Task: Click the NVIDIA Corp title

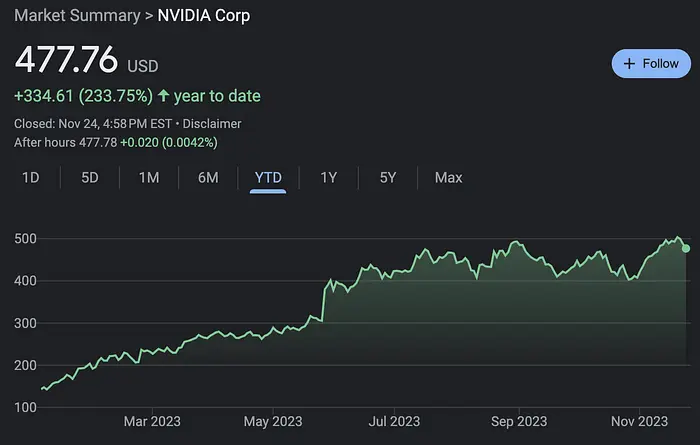Action: [x=204, y=16]
